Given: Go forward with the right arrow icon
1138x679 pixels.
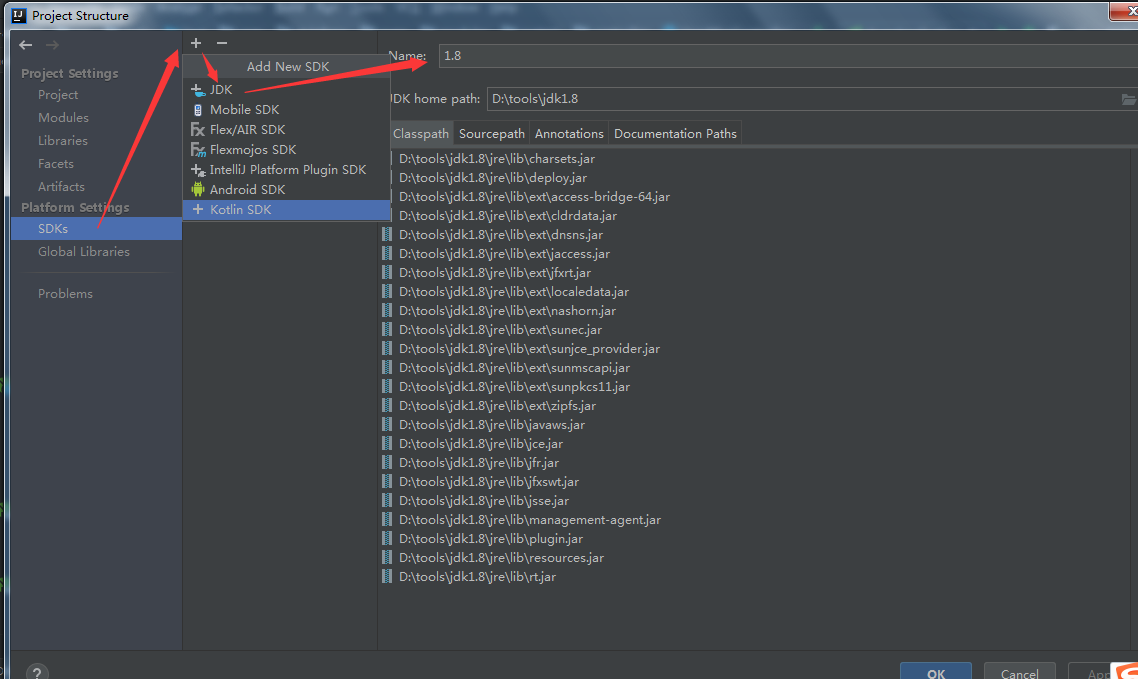Looking at the screenshot, I should pos(52,45).
